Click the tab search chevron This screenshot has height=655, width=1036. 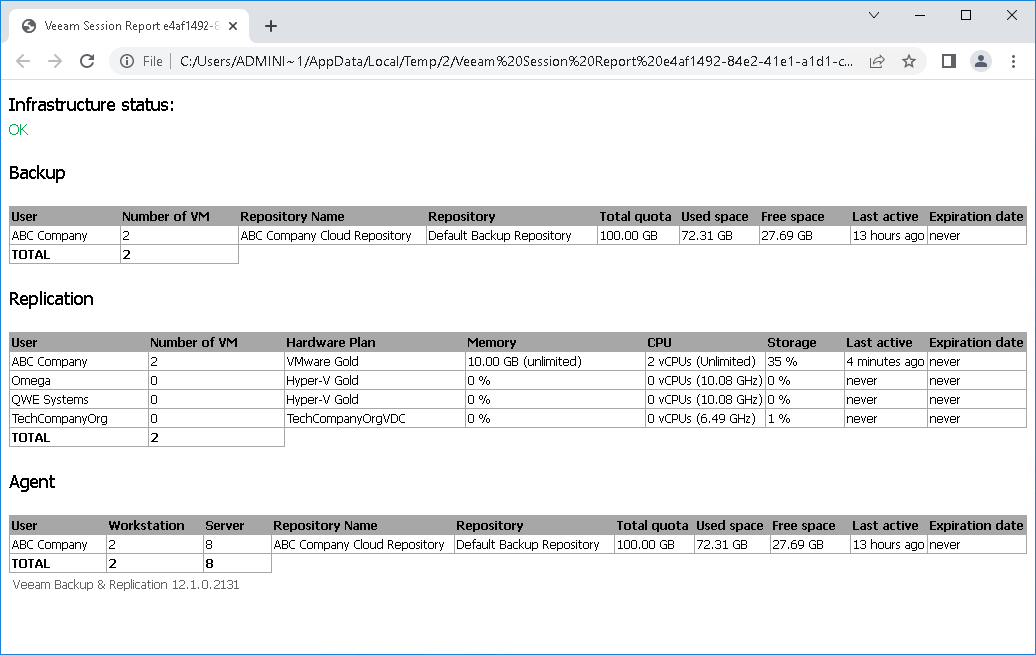point(873,15)
